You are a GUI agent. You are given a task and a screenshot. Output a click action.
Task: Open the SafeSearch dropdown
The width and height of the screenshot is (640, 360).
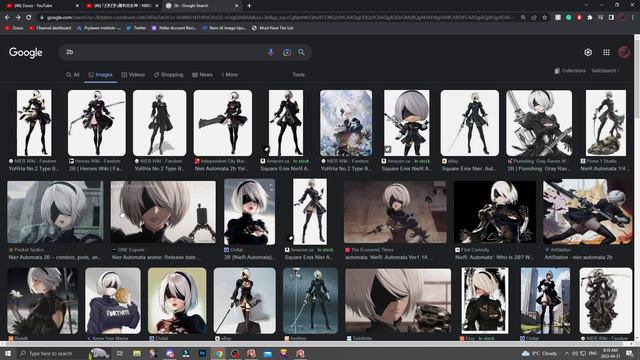[606, 71]
